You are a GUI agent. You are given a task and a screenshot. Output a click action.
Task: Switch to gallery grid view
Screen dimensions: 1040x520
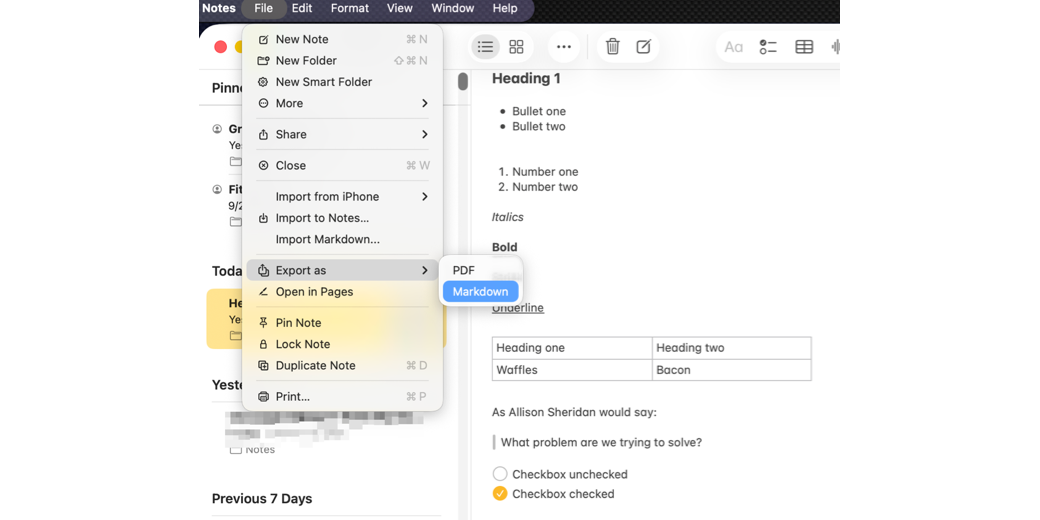516,46
